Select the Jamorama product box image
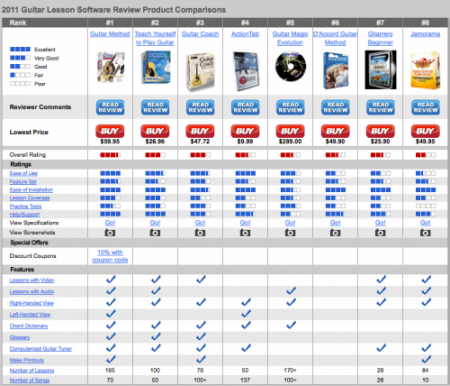The image size is (450, 386). 425,70
